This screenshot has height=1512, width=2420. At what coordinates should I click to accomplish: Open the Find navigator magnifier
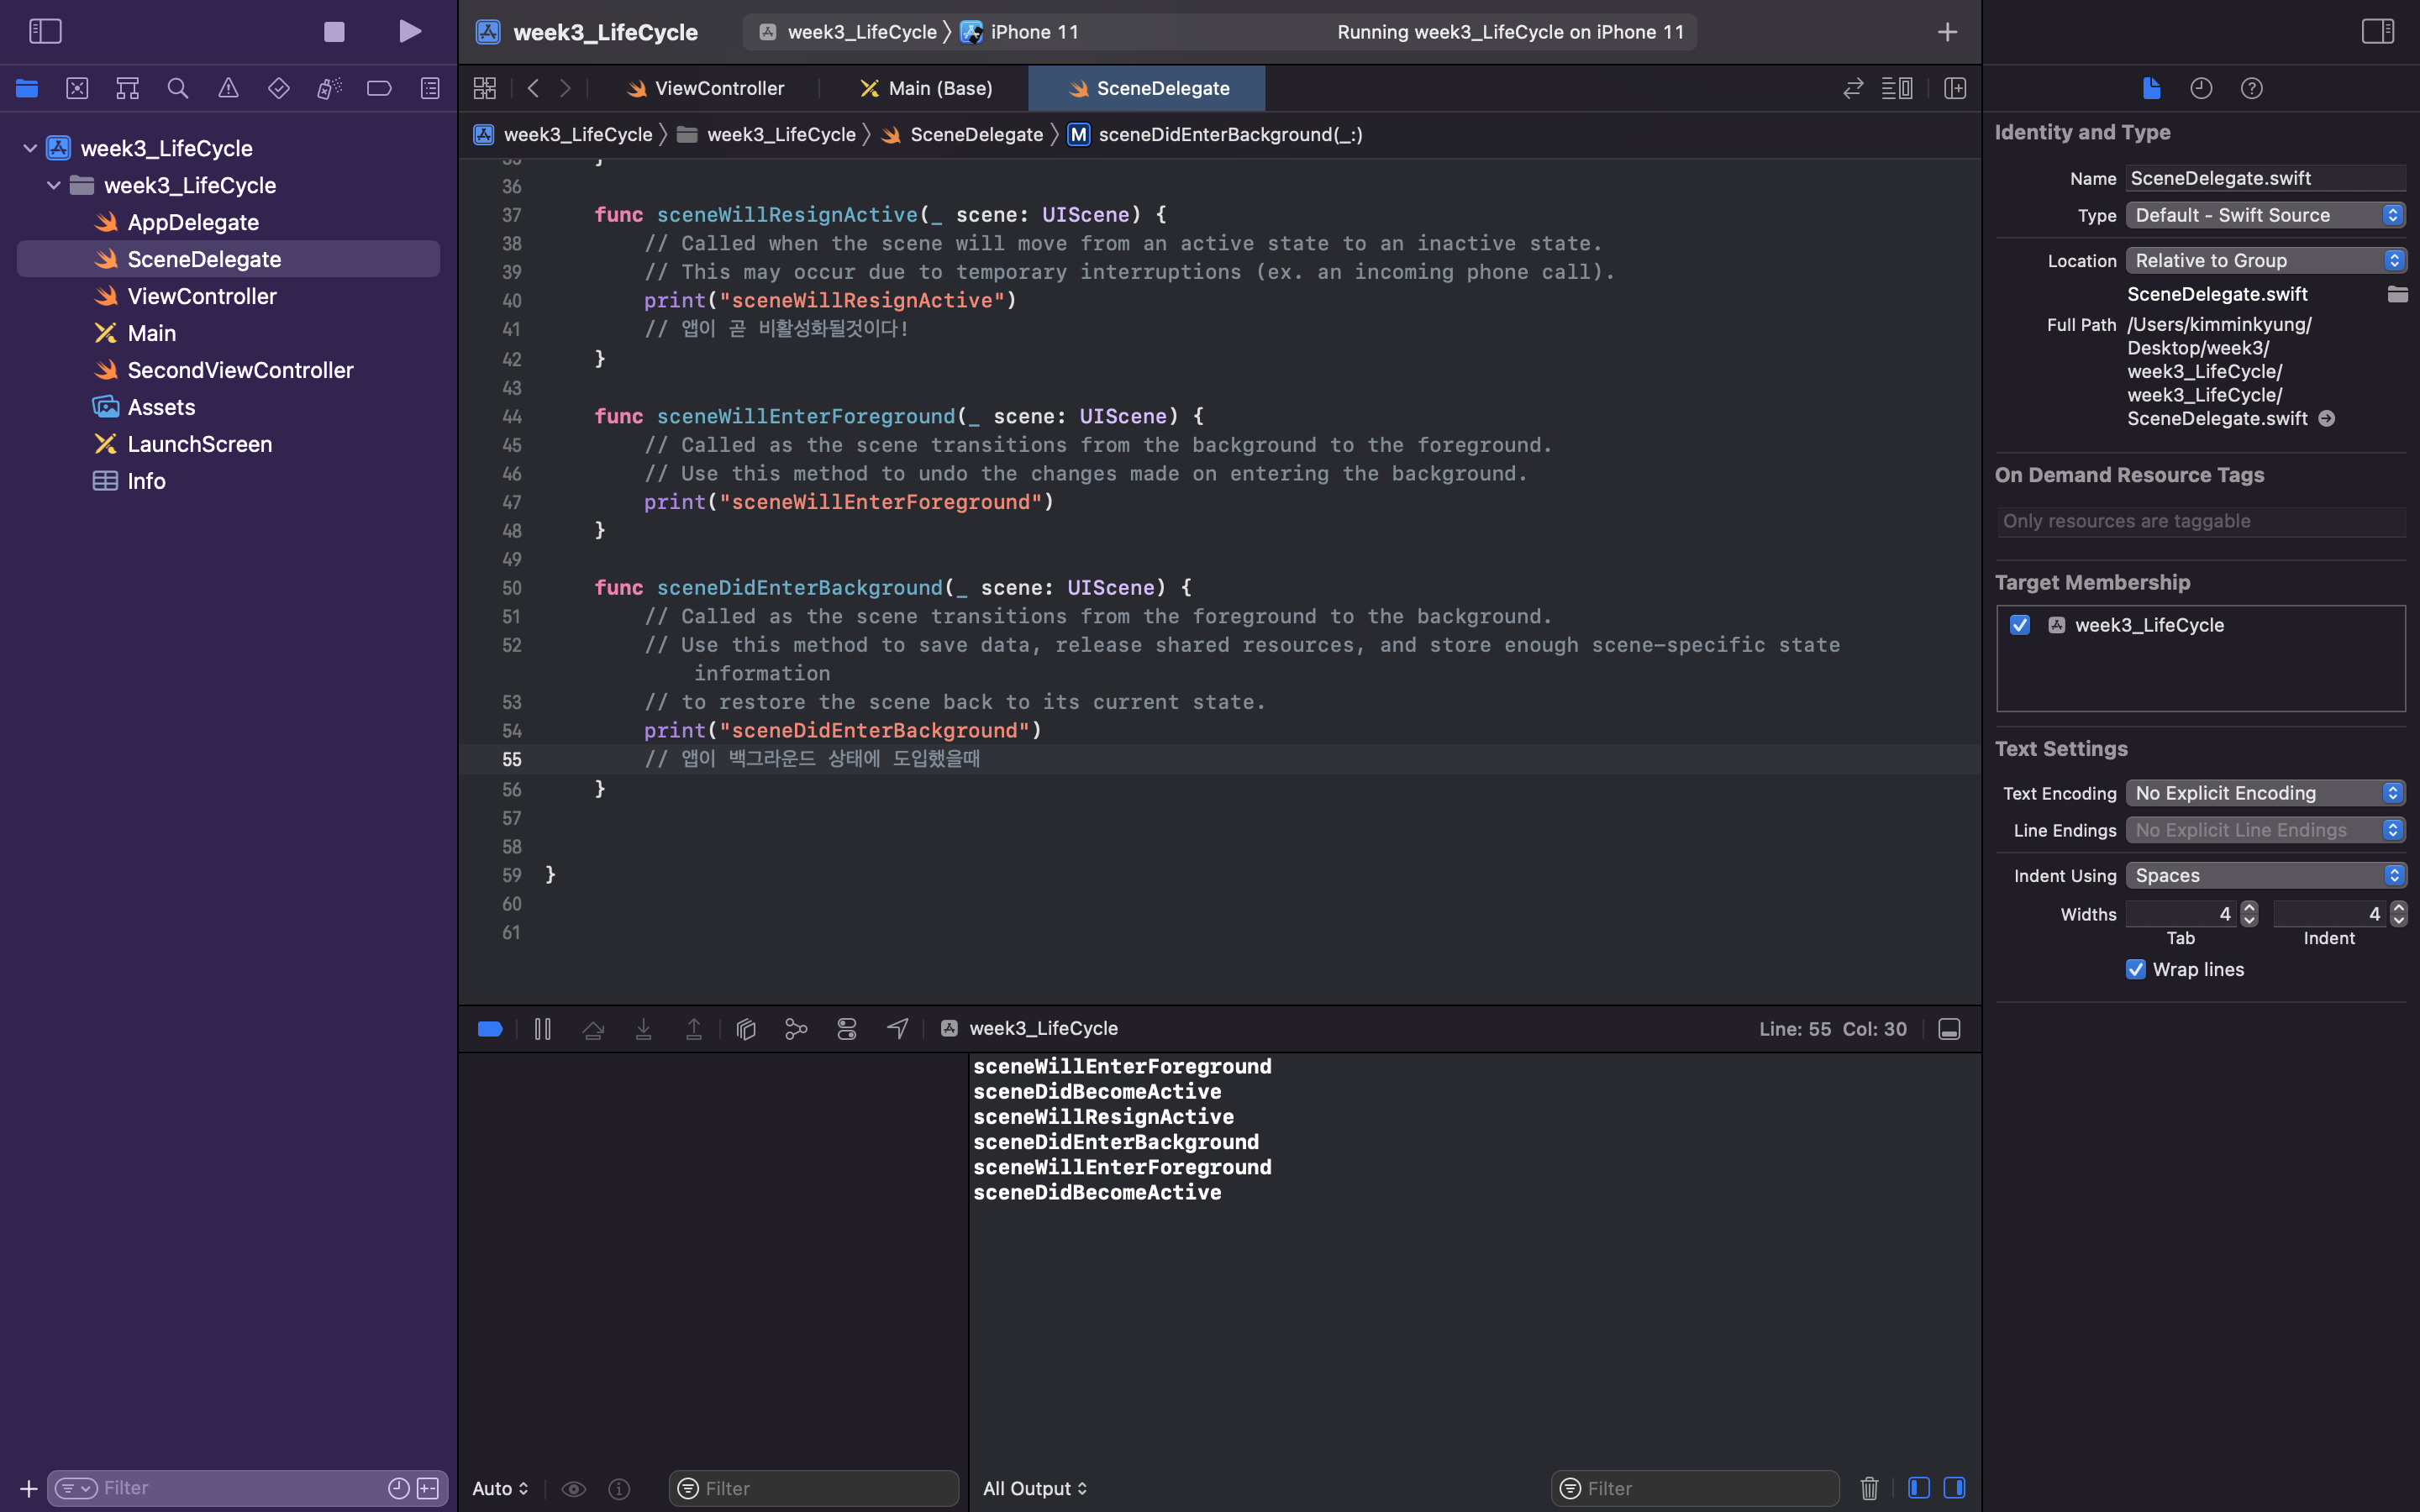178,88
